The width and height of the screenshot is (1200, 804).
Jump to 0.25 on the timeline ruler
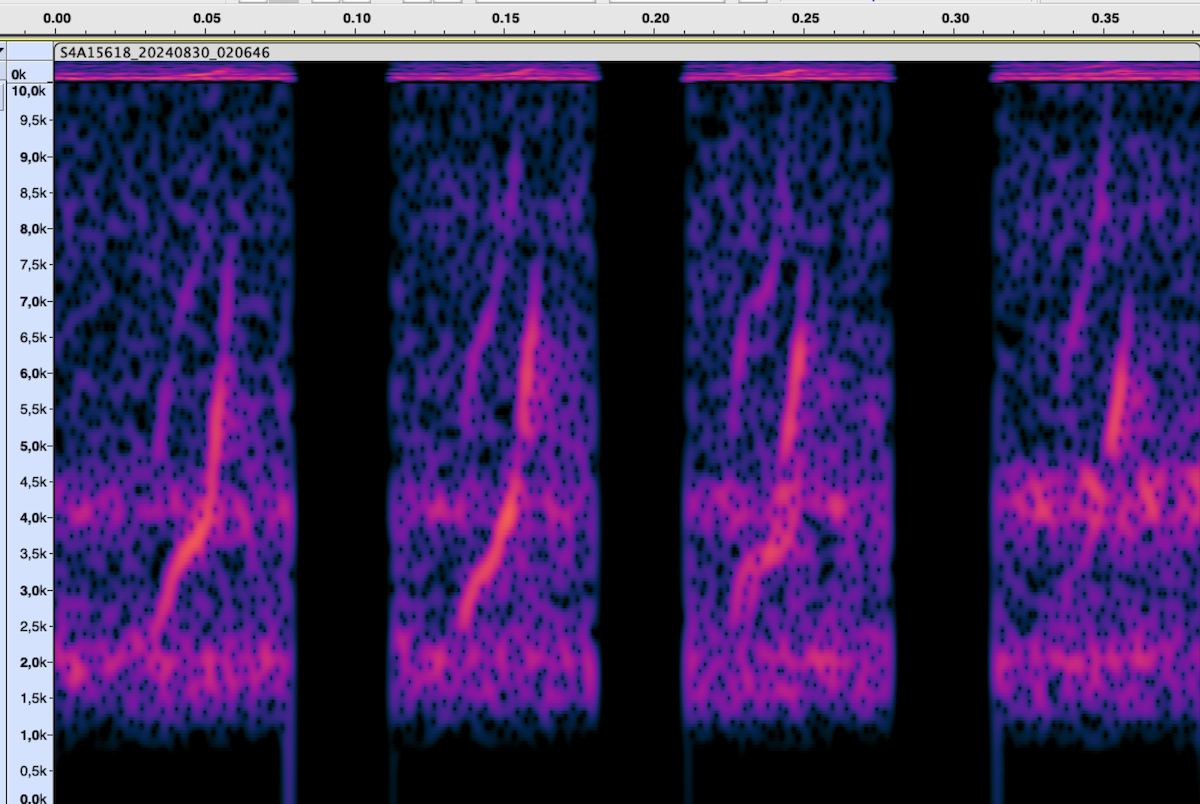pyautogui.click(x=805, y=18)
